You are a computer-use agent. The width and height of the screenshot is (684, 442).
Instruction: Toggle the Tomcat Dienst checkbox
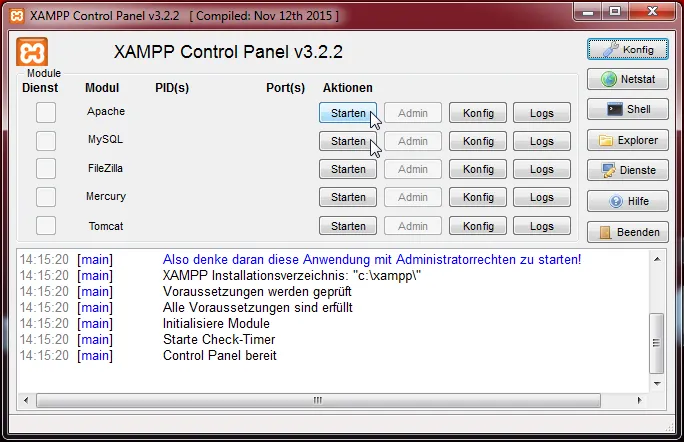[46, 226]
